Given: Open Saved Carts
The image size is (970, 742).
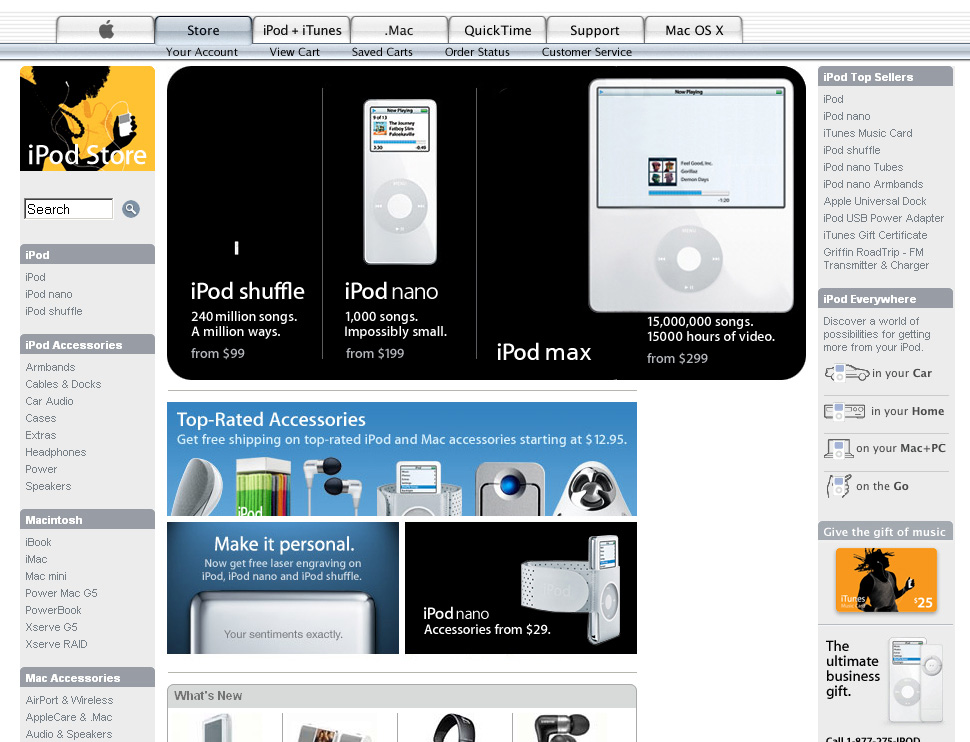Looking at the screenshot, I should (x=382, y=52).
